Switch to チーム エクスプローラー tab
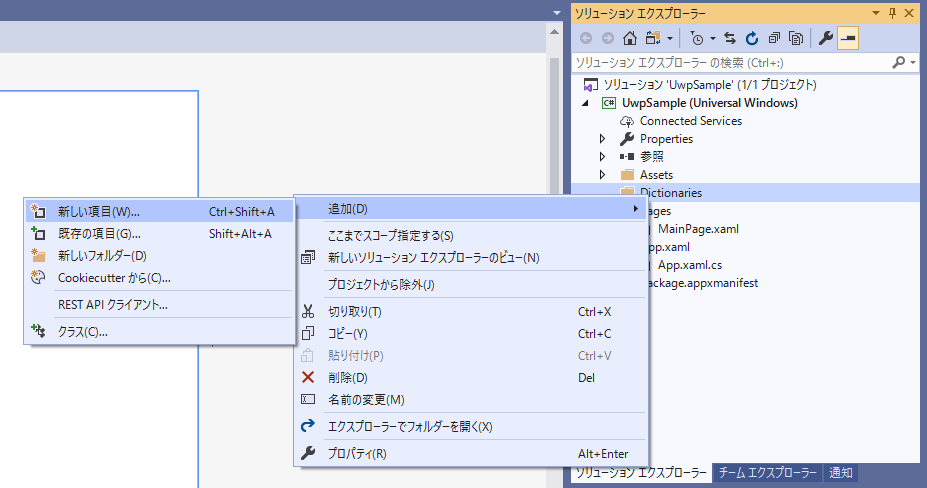927x488 pixels. click(x=767, y=473)
